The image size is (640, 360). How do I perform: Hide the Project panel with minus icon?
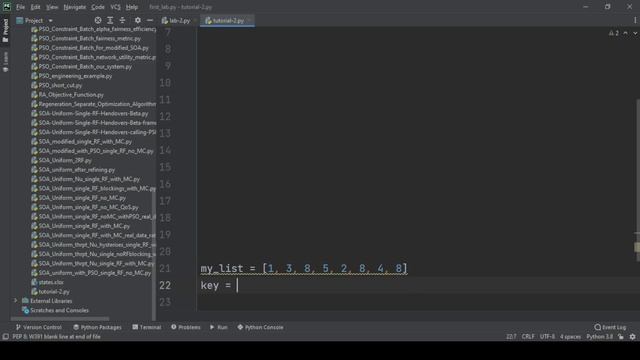150,20
